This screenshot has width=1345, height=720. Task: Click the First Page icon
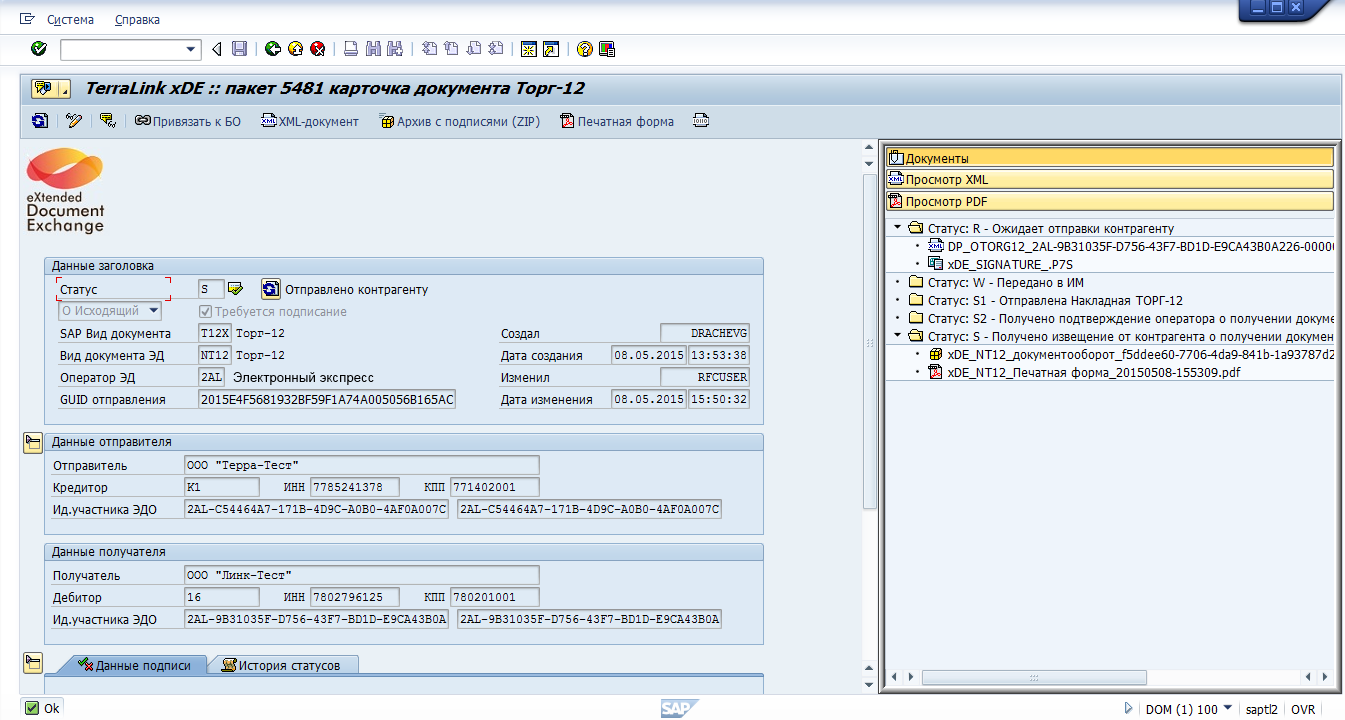(x=429, y=49)
